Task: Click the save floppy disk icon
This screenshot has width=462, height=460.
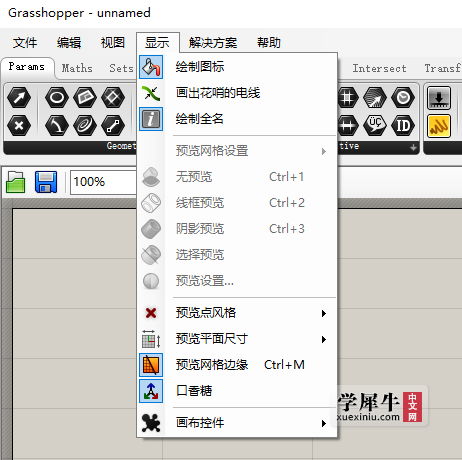Action: [x=46, y=182]
